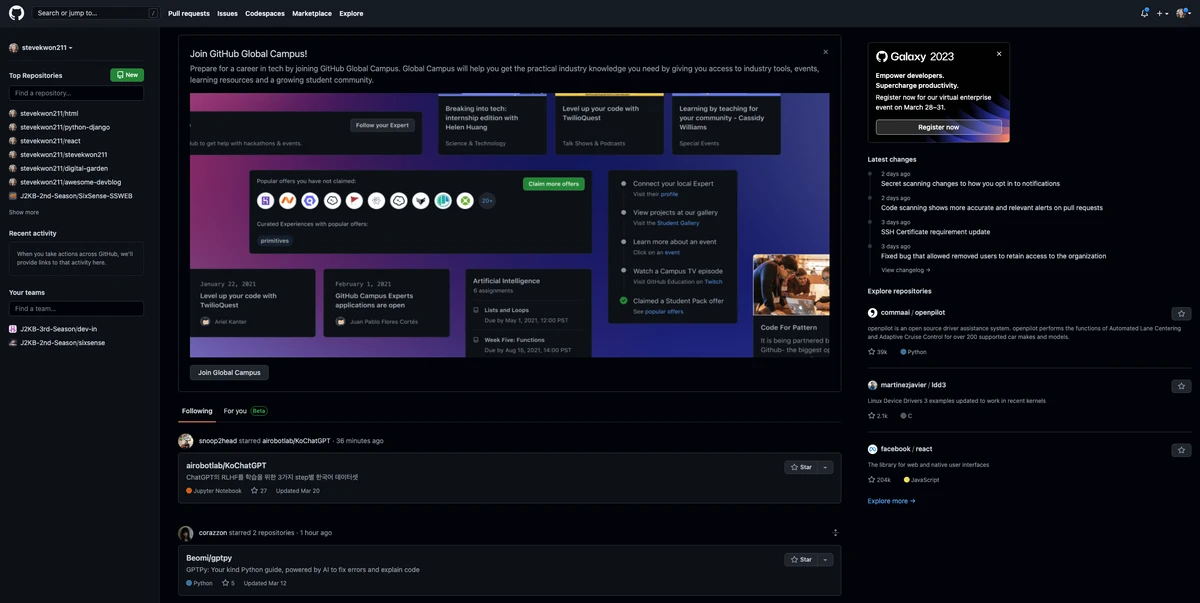
Task: Star the martinezjavier/ldd3 repository icon
Action: coord(1181,386)
